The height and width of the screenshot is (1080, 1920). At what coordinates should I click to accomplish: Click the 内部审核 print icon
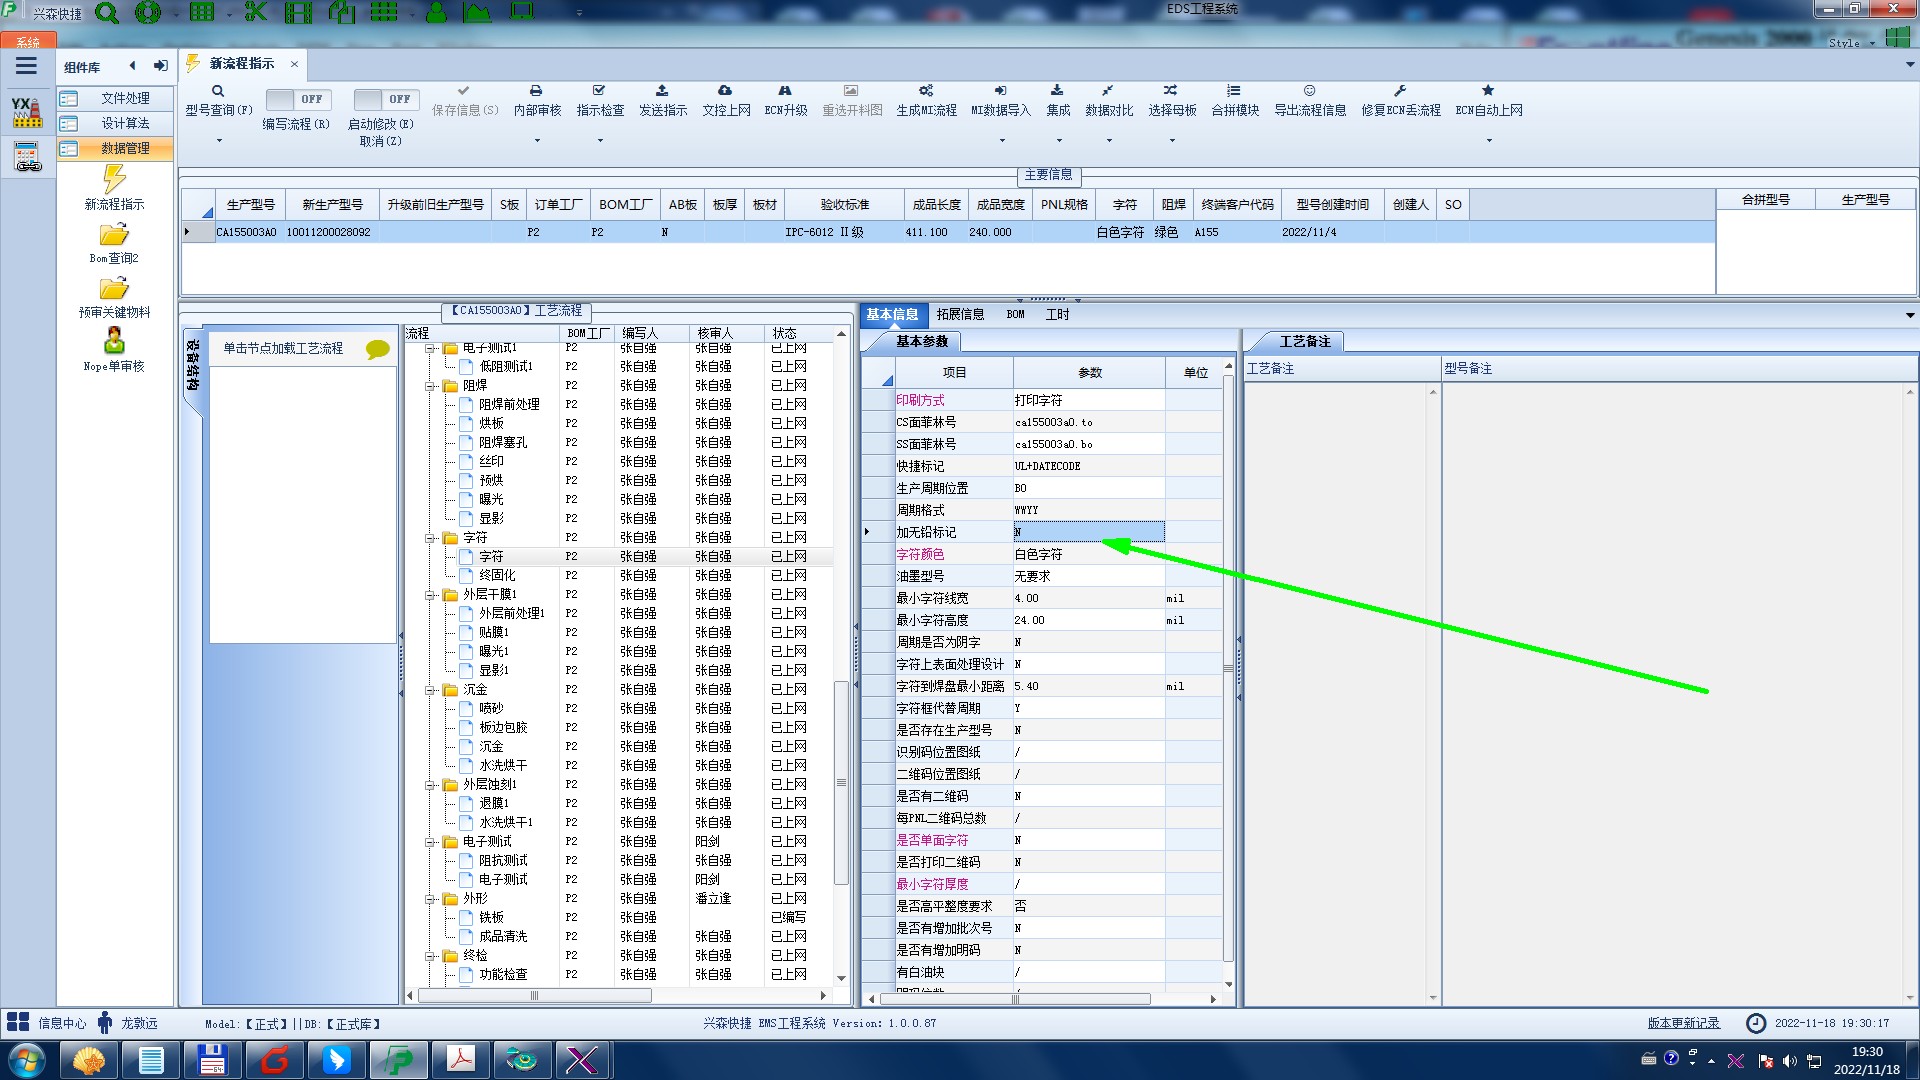point(536,91)
